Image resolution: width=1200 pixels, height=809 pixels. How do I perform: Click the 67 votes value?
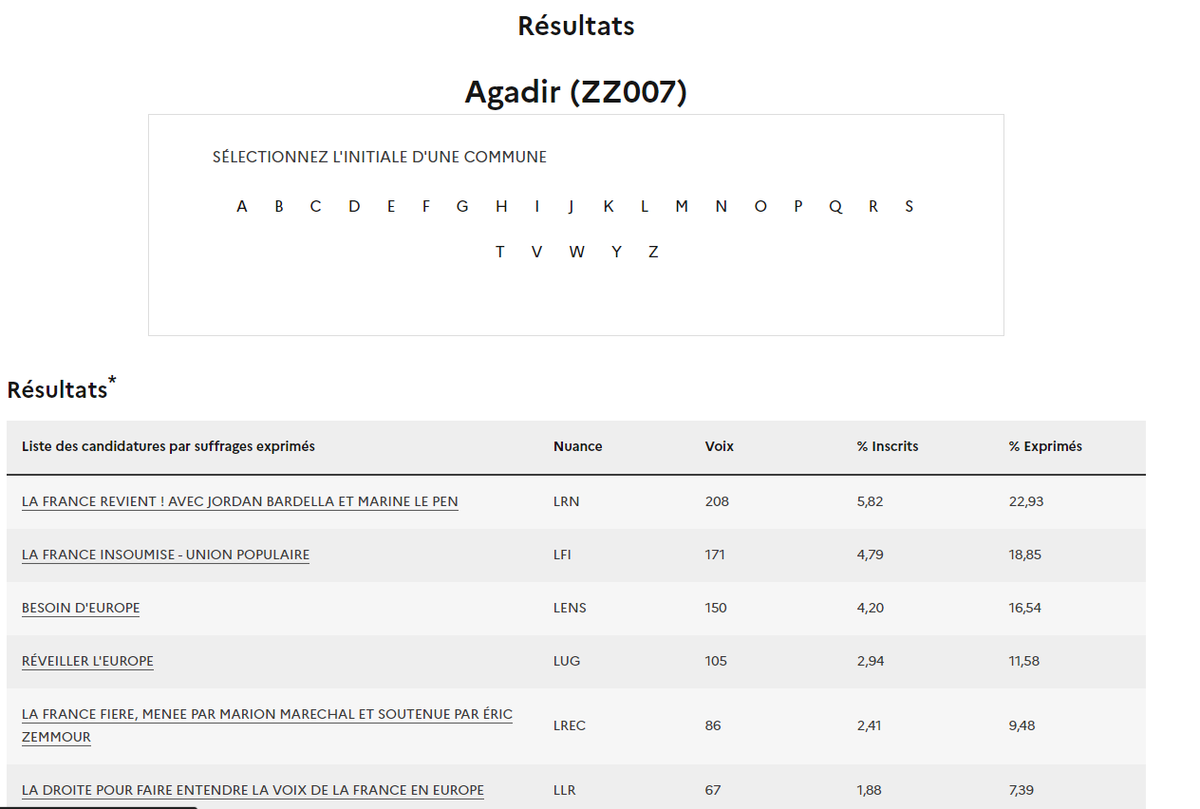[713, 790]
